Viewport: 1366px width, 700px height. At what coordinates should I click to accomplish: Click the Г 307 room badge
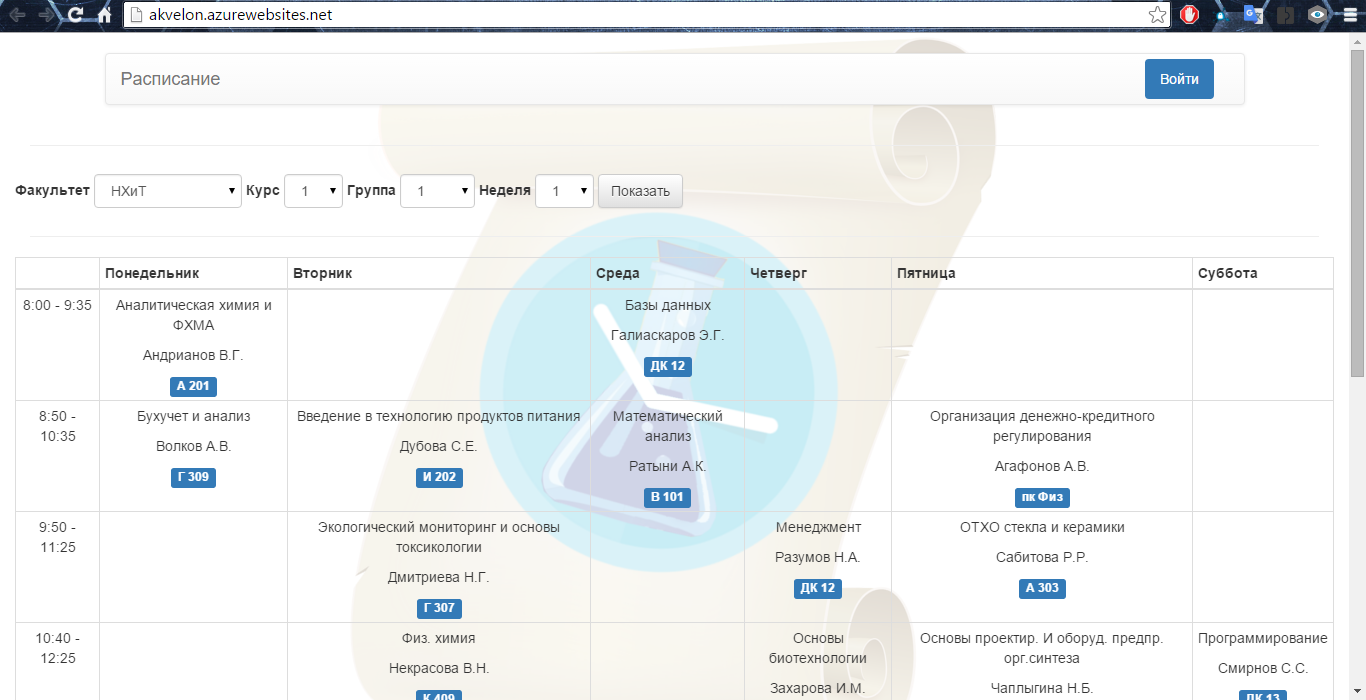[439, 608]
